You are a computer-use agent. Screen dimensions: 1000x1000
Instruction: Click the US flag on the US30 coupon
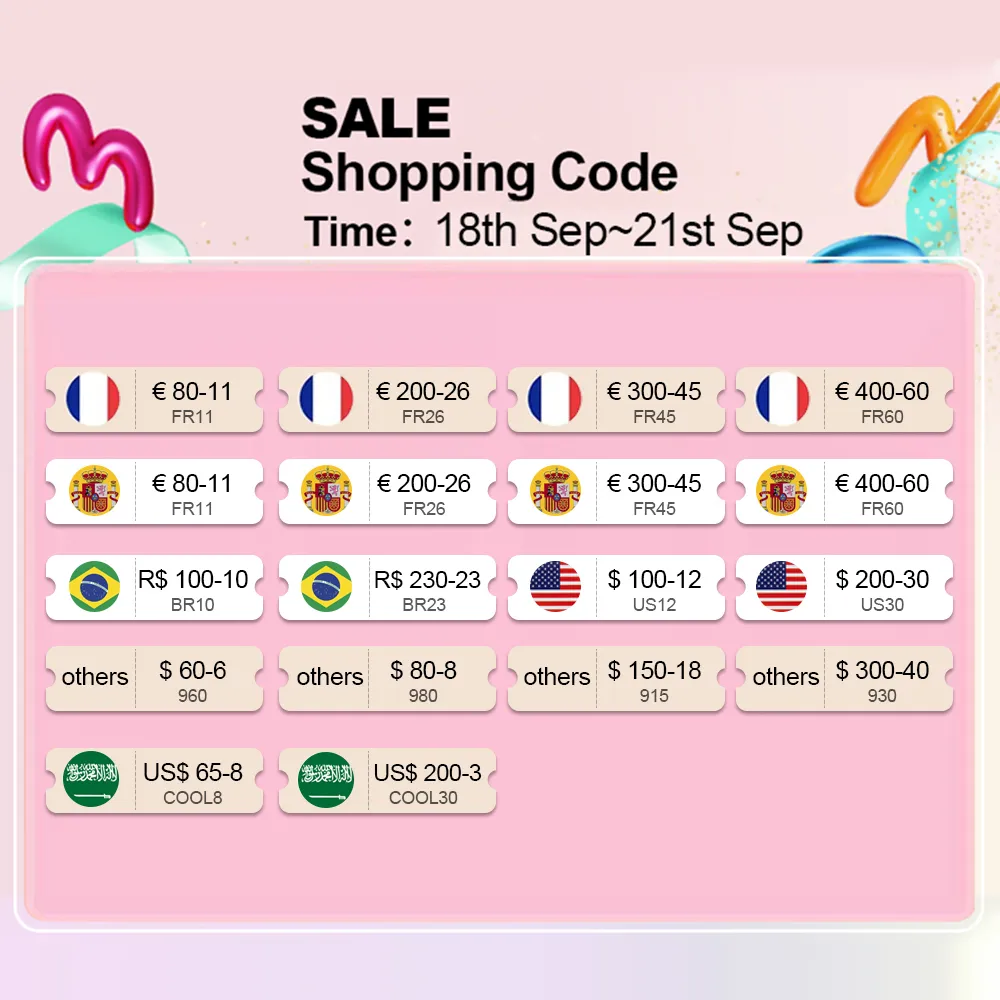click(x=783, y=586)
